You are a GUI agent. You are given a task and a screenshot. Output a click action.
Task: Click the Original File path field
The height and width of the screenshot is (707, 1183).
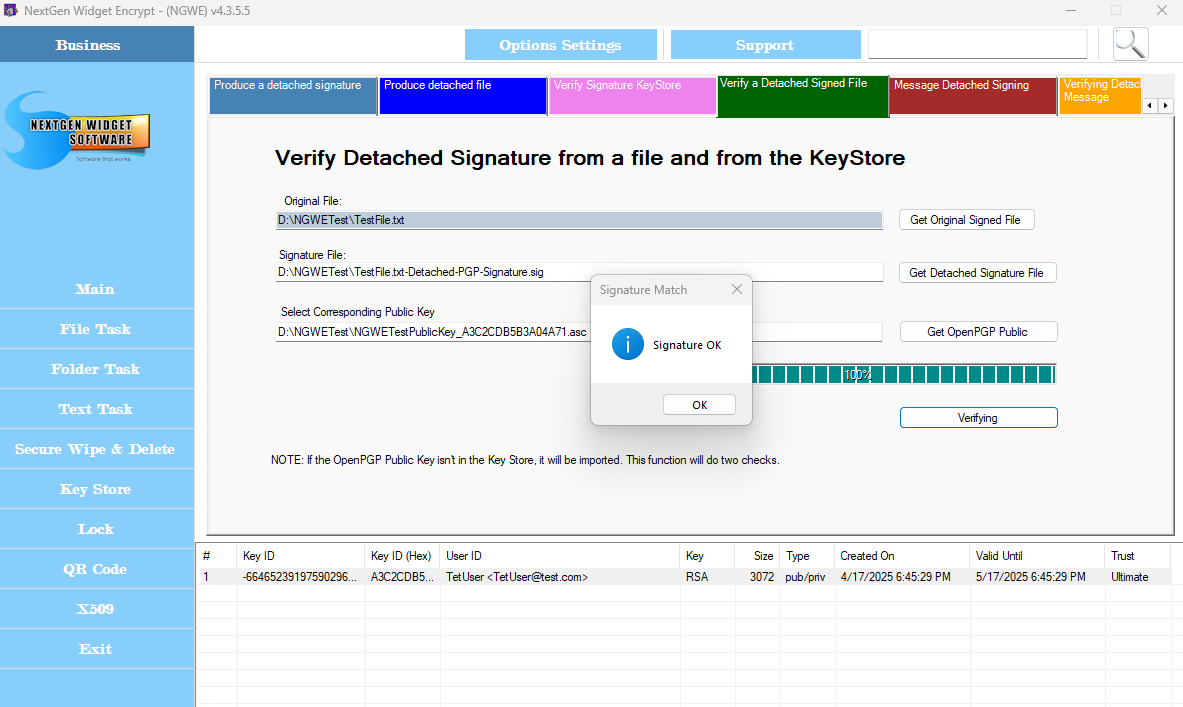click(579, 220)
